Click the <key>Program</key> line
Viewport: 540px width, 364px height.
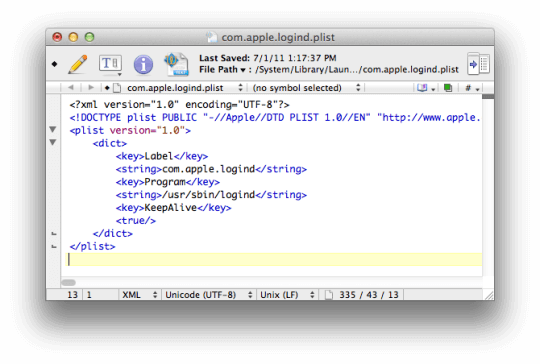click(x=168, y=182)
